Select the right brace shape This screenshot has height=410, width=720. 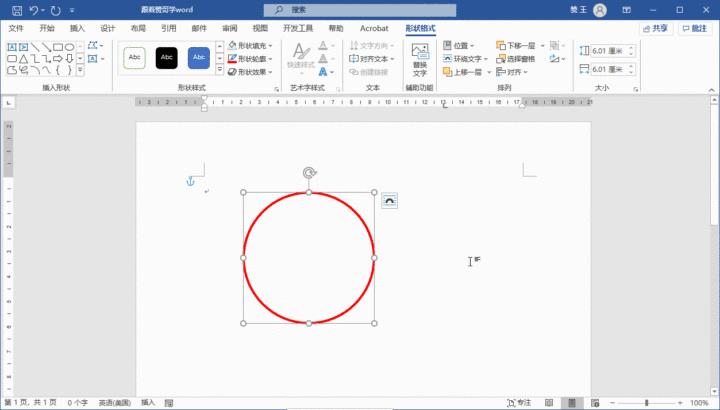69,70
